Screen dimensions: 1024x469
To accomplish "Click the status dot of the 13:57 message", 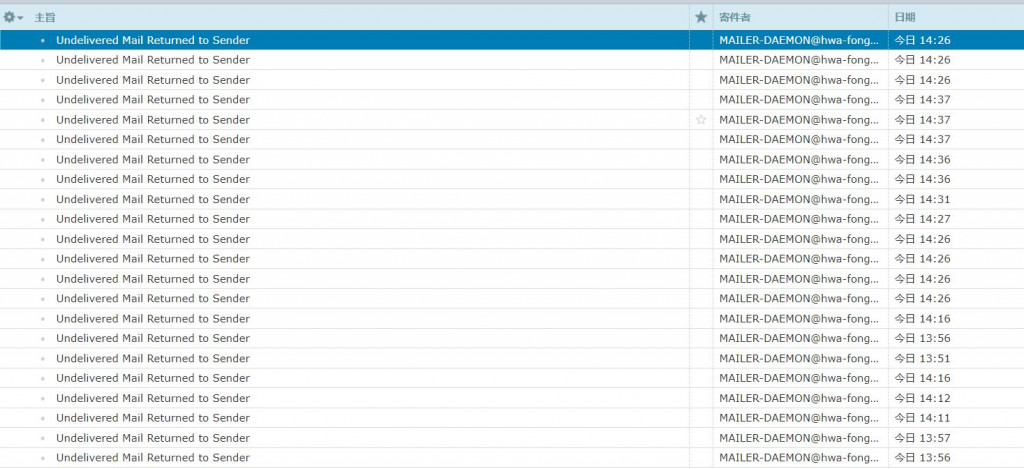I will pos(43,438).
